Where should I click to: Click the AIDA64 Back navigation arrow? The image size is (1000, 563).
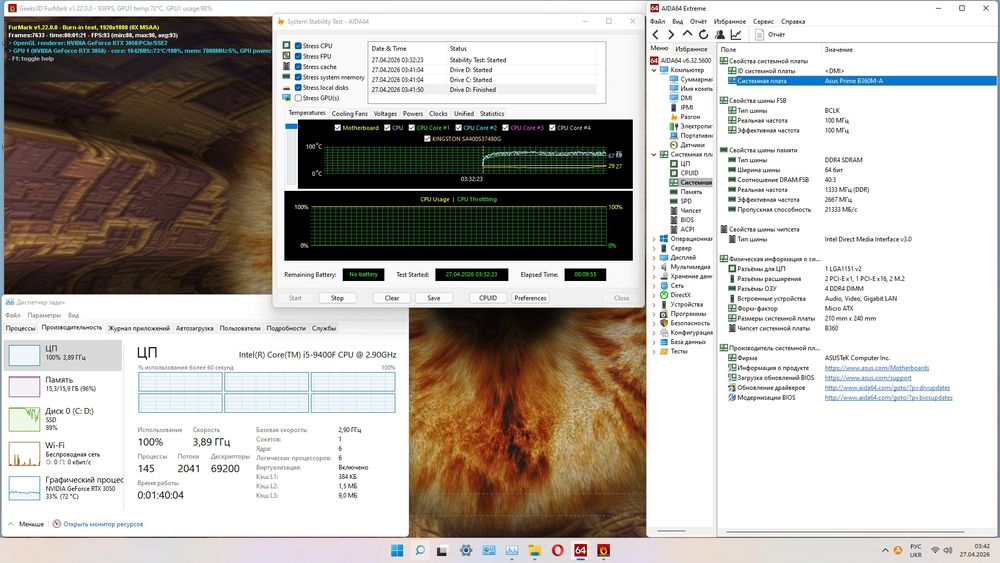click(x=656, y=34)
